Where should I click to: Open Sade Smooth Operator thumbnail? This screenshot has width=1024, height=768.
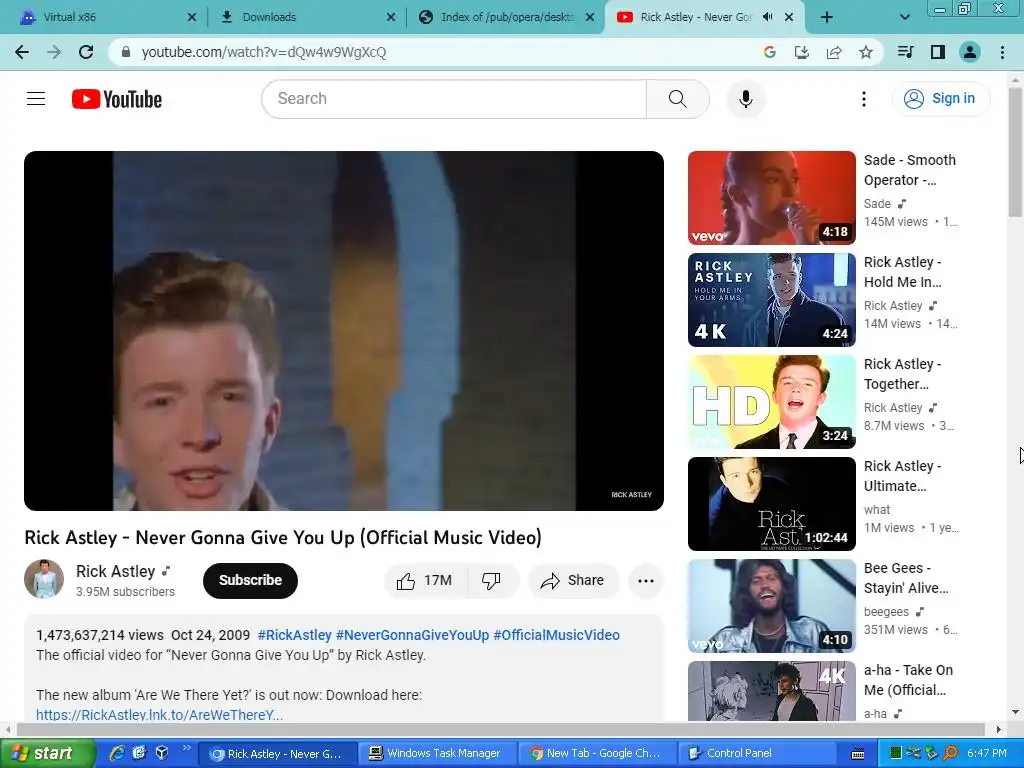(x=771, y=198)
